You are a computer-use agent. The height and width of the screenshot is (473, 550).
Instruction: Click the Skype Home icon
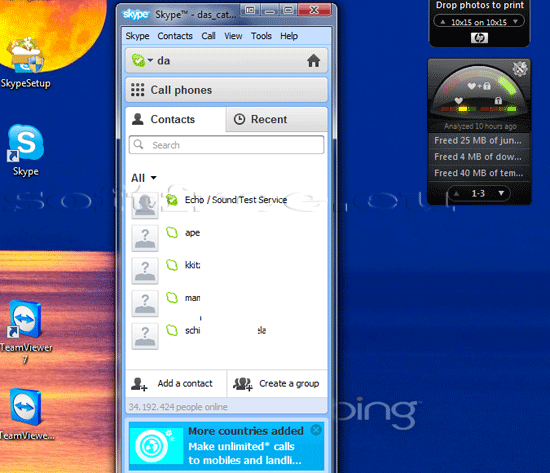313,61
